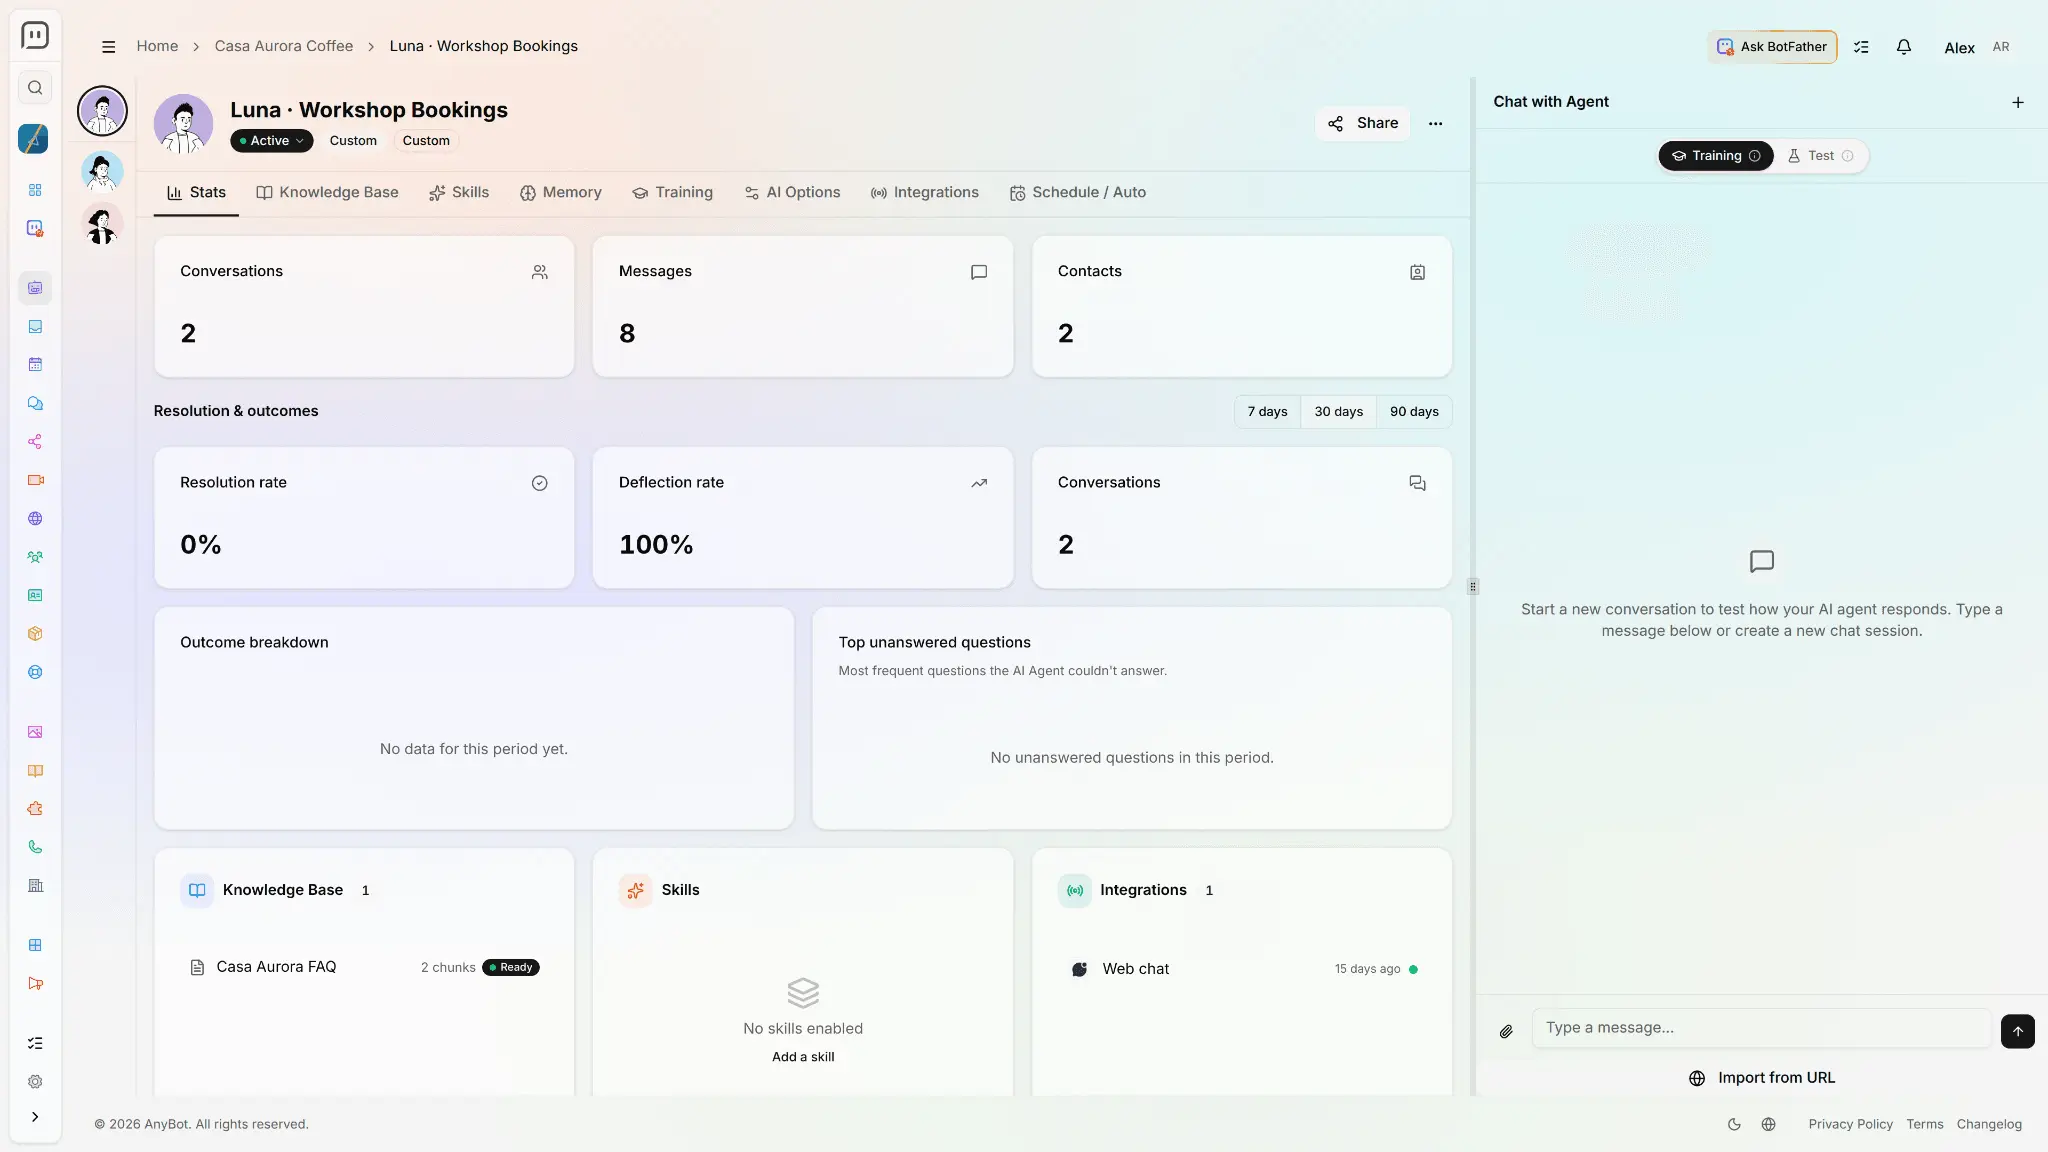Open the checklist icon next to Ask BotFather
Screen dimensions: 2048x1152
click(x=1861, y=47)
